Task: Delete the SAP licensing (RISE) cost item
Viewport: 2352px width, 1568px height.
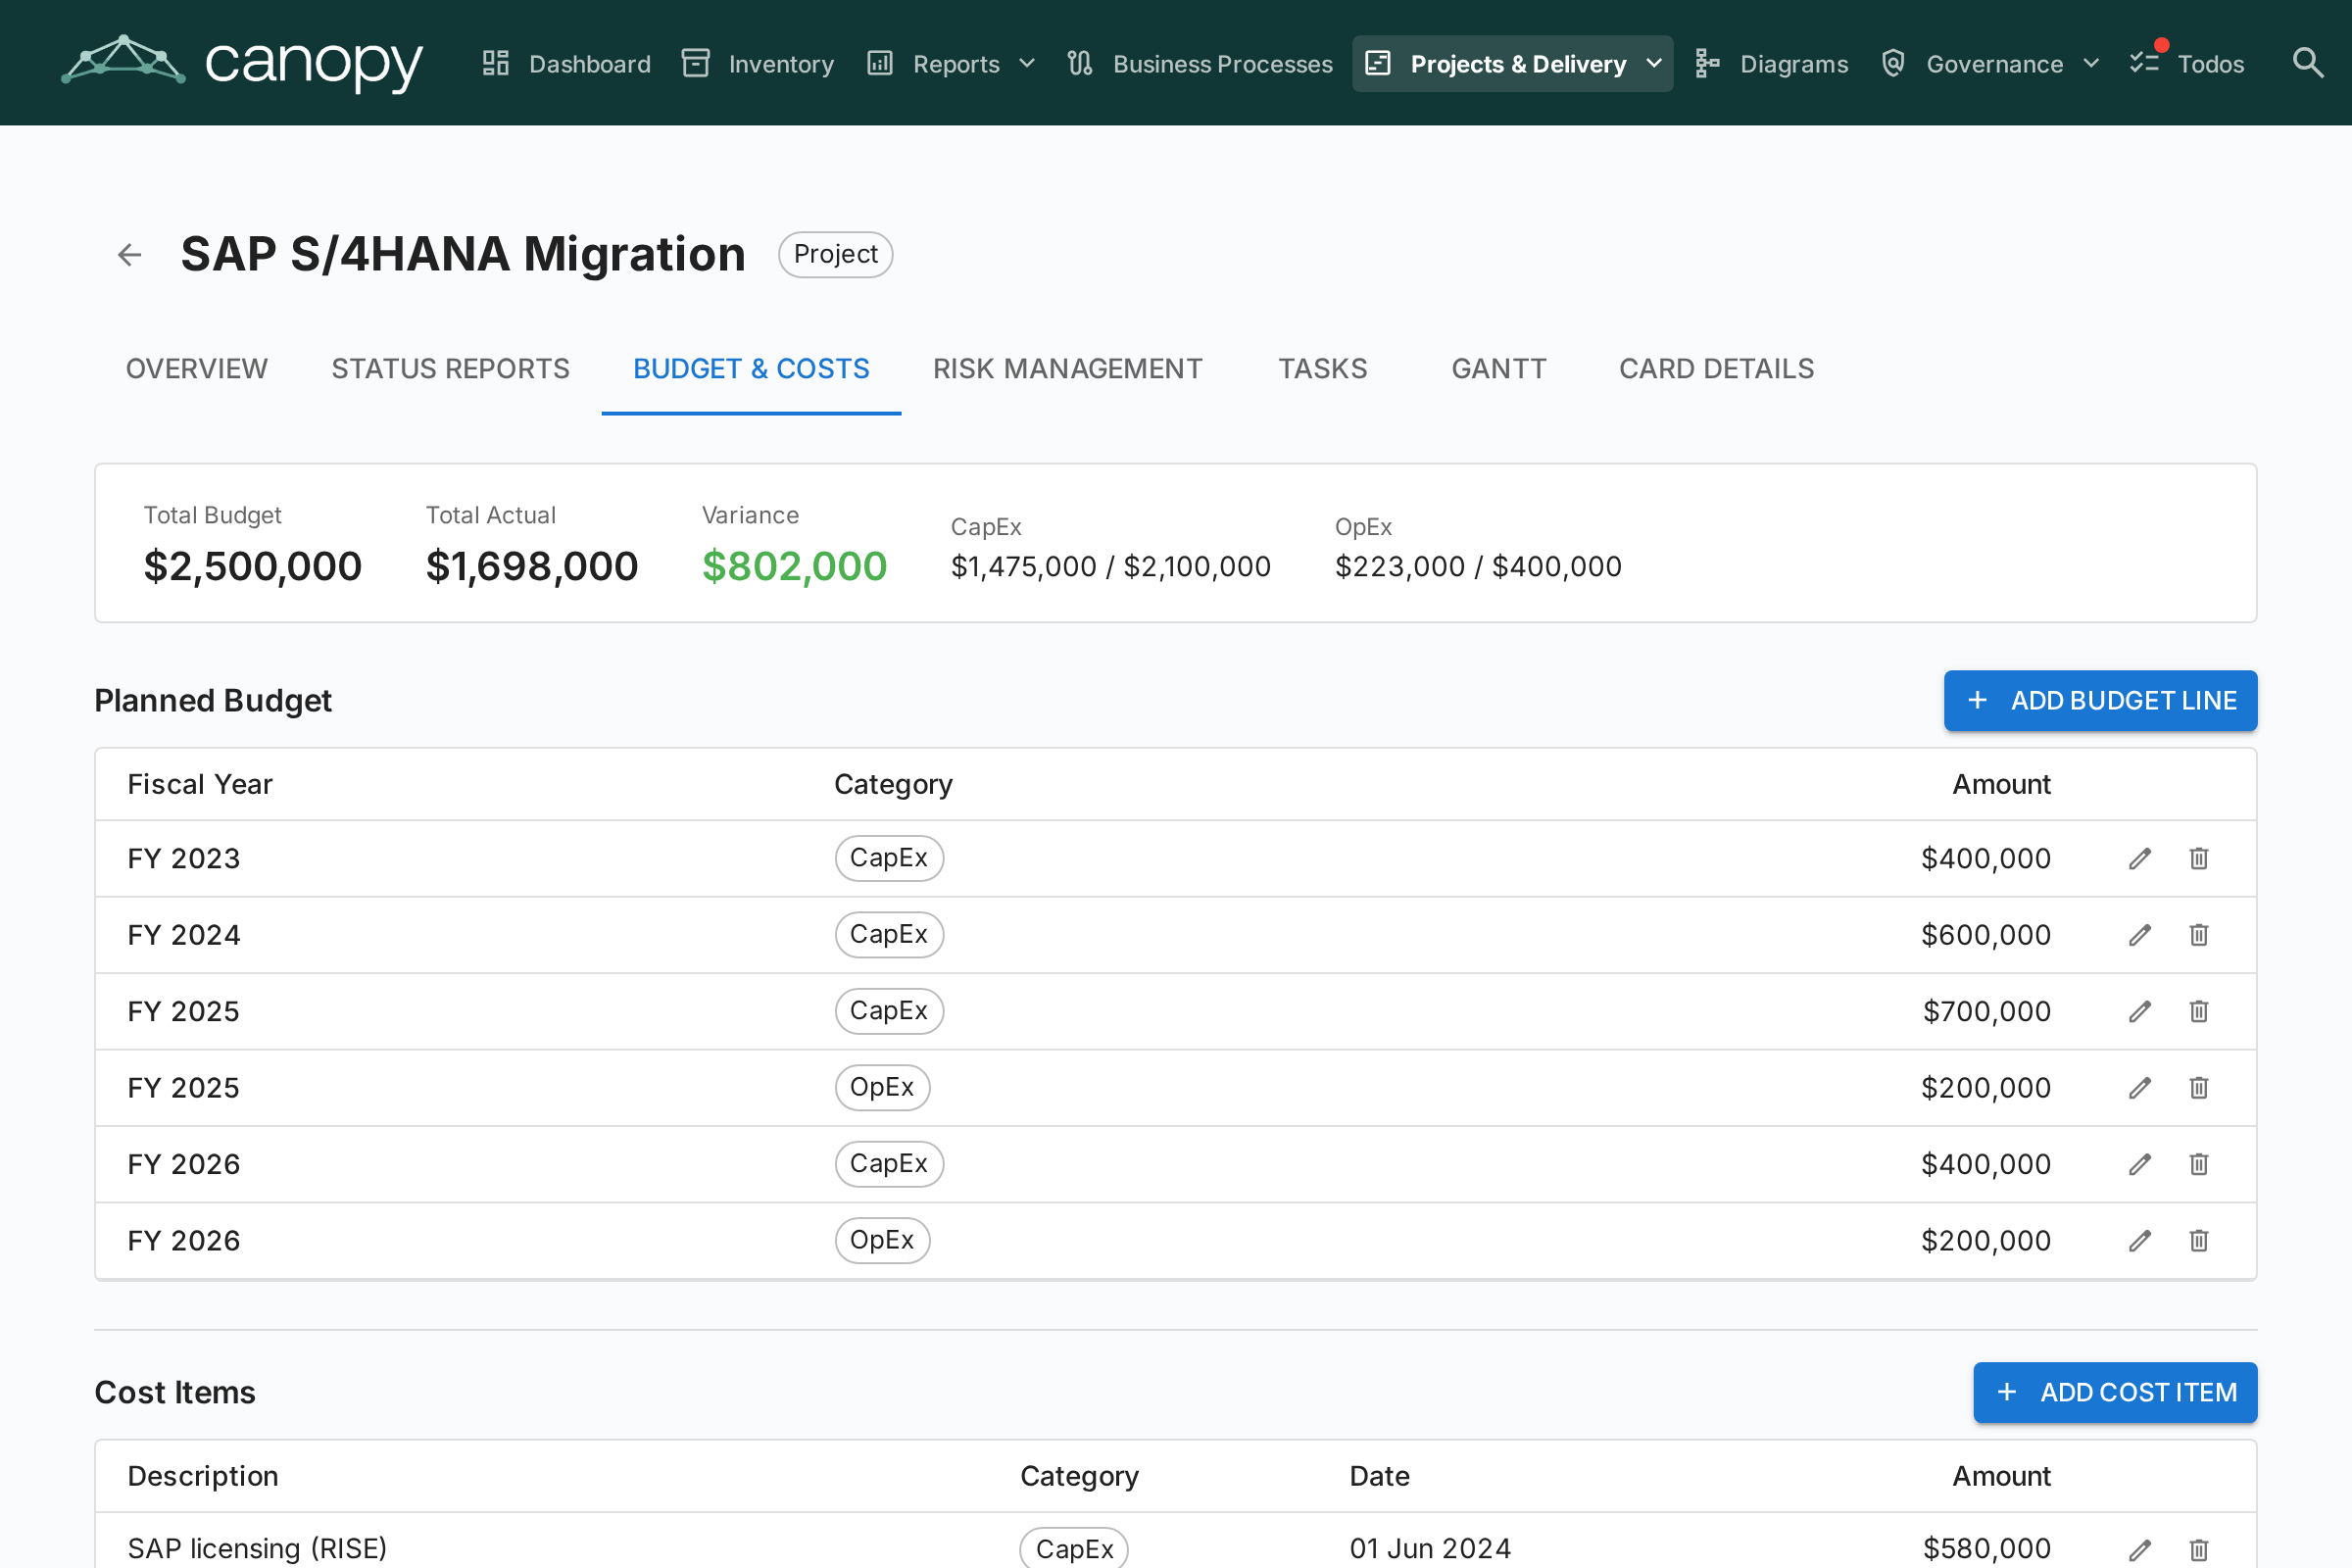Action: [2198, 1550]
